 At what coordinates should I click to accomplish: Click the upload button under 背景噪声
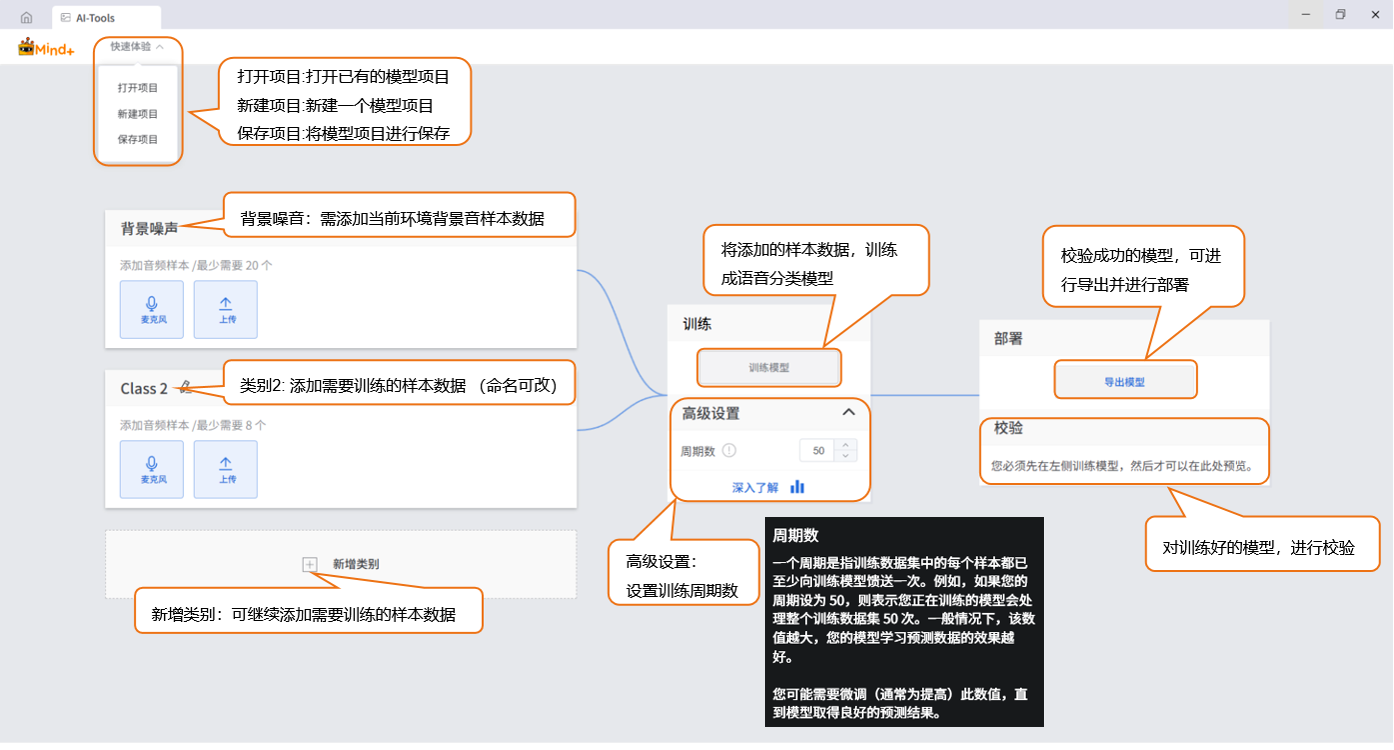tap(226, 309)
